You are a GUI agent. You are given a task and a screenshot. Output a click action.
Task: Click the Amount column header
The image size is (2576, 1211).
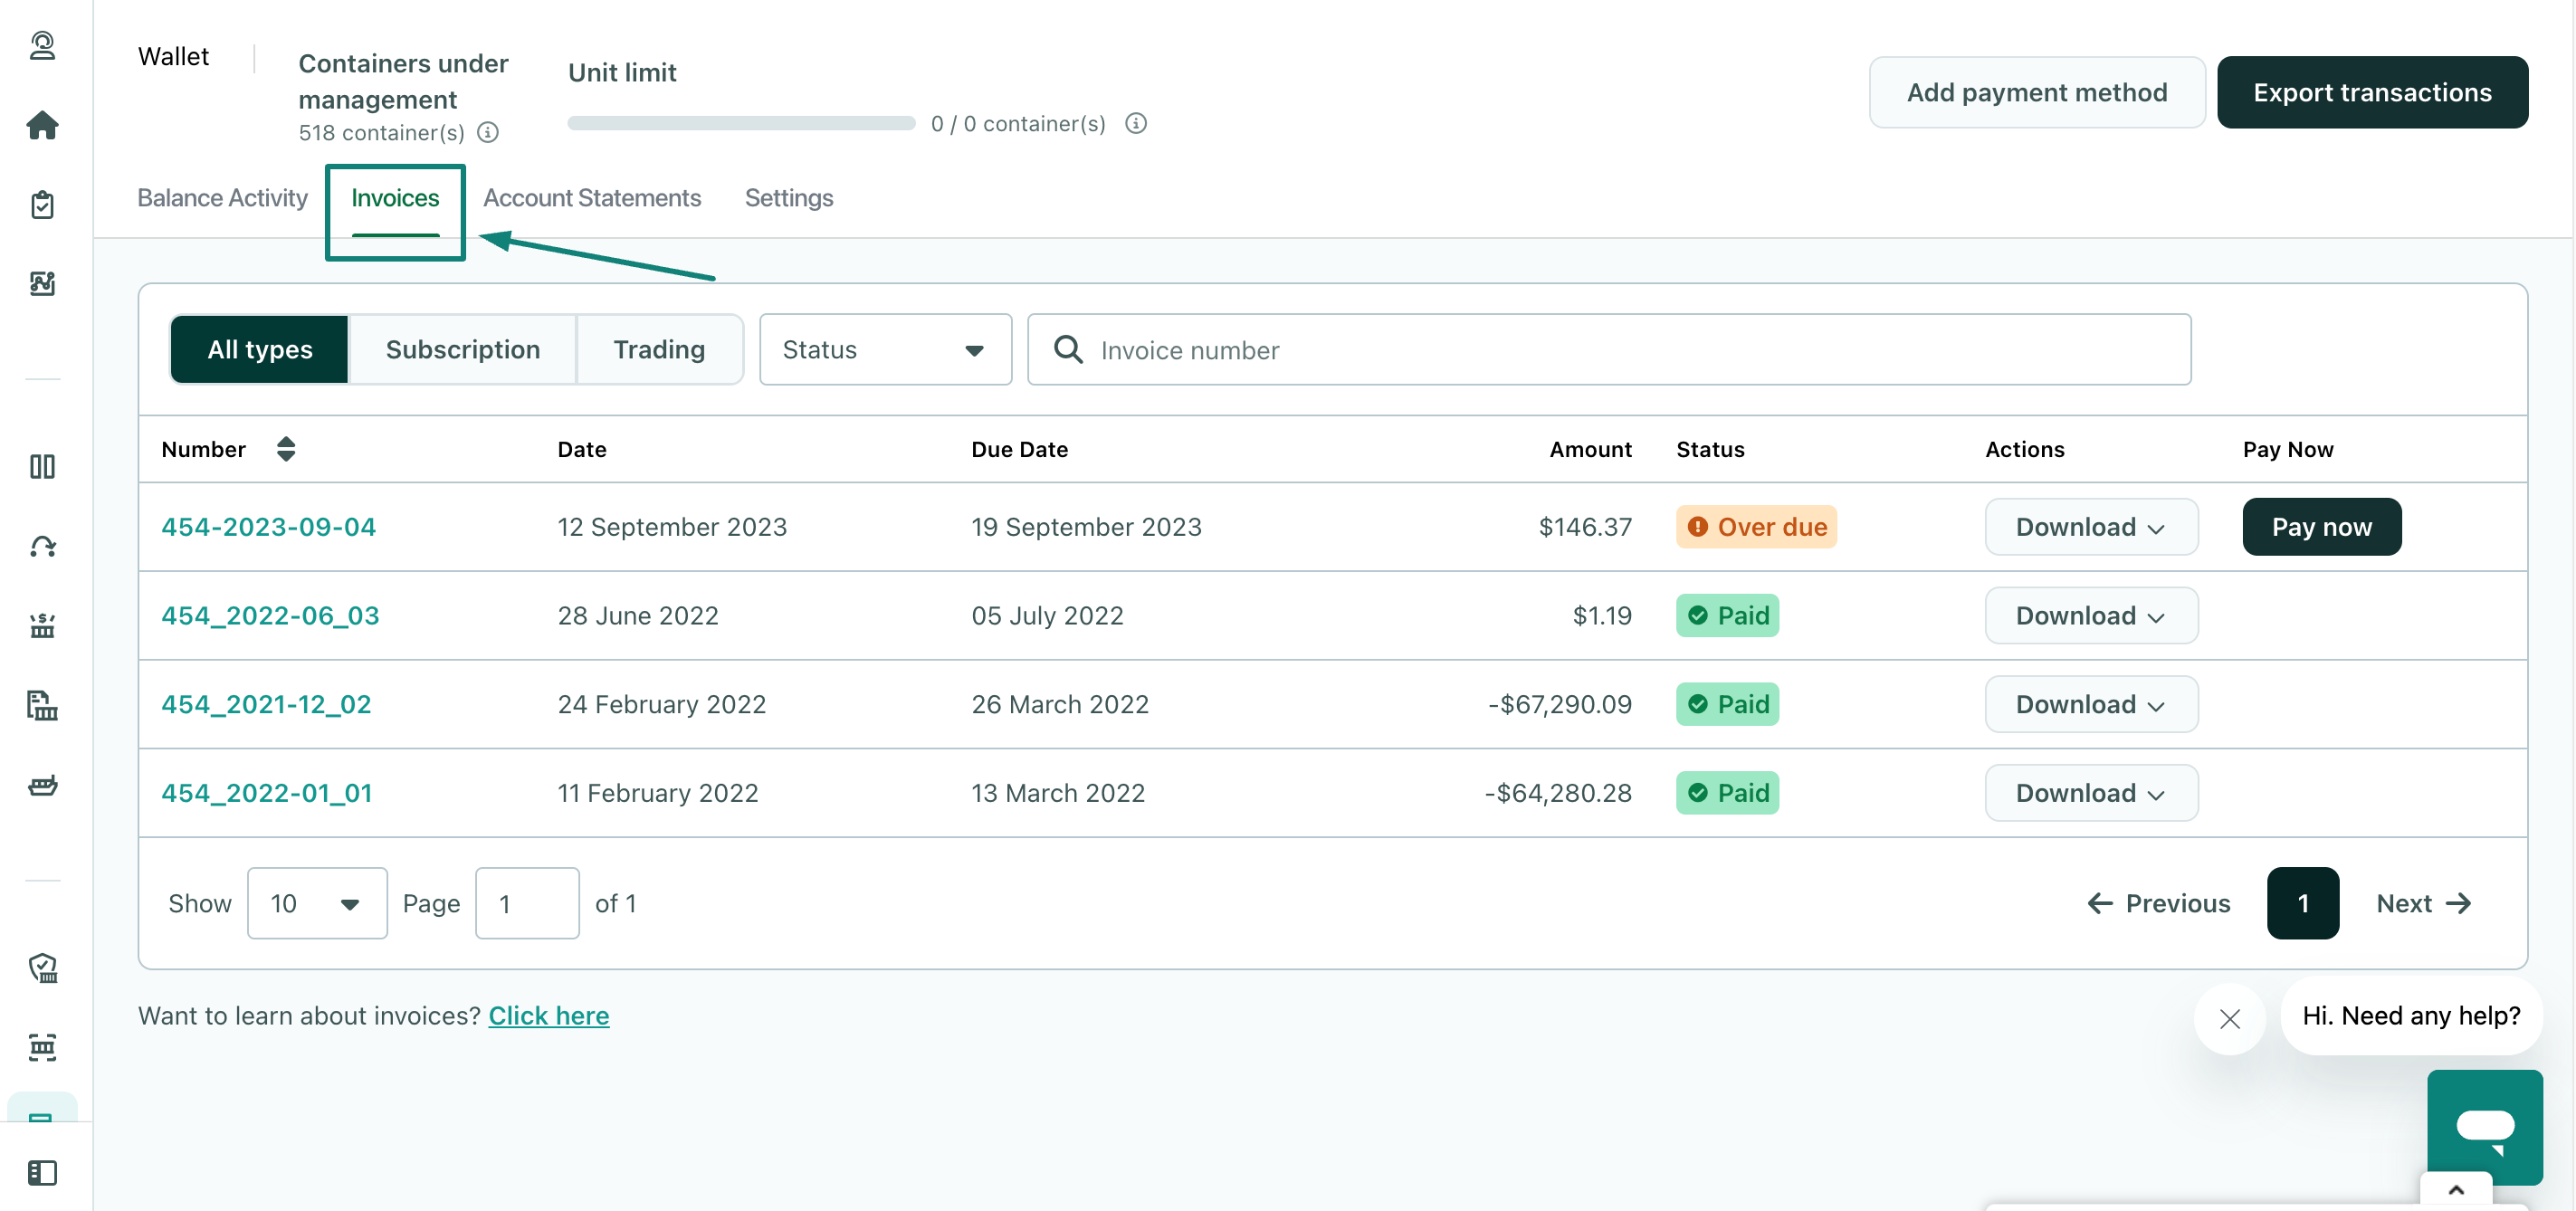(x=1590, y=449)
